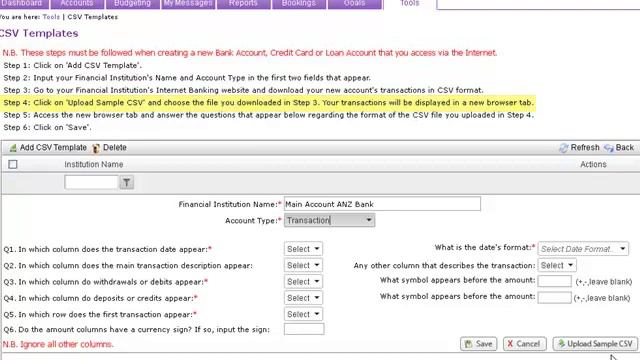Open the Select Date Format dropdown

point(583,249)
